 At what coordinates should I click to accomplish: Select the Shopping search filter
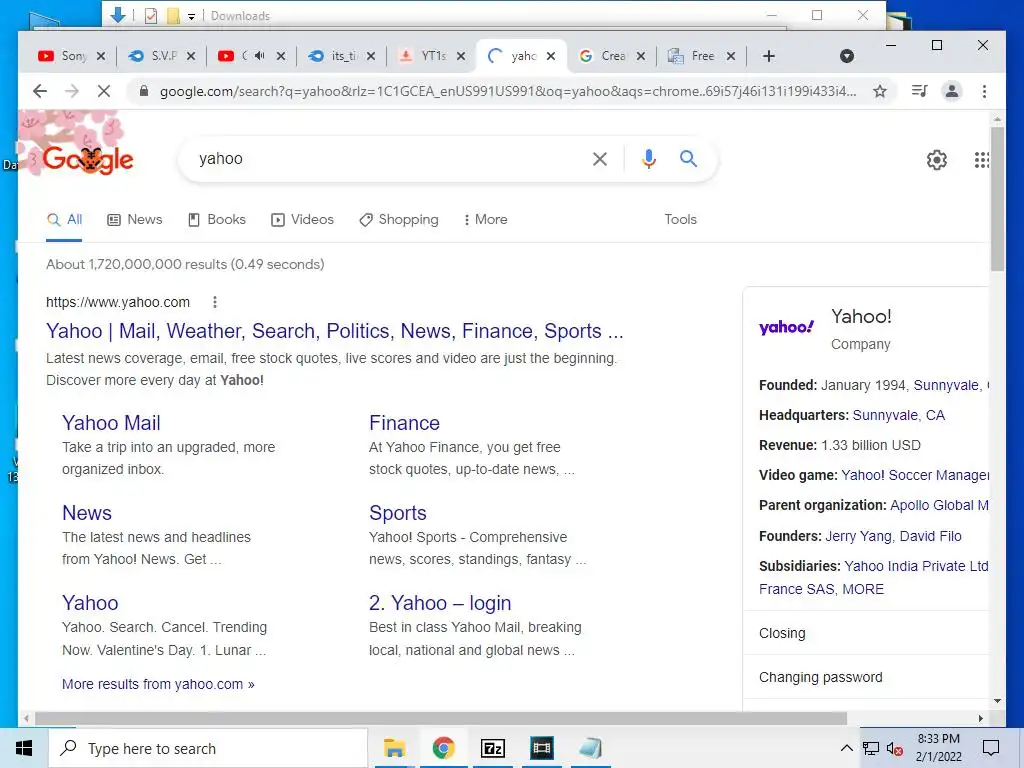coord(399,219)
